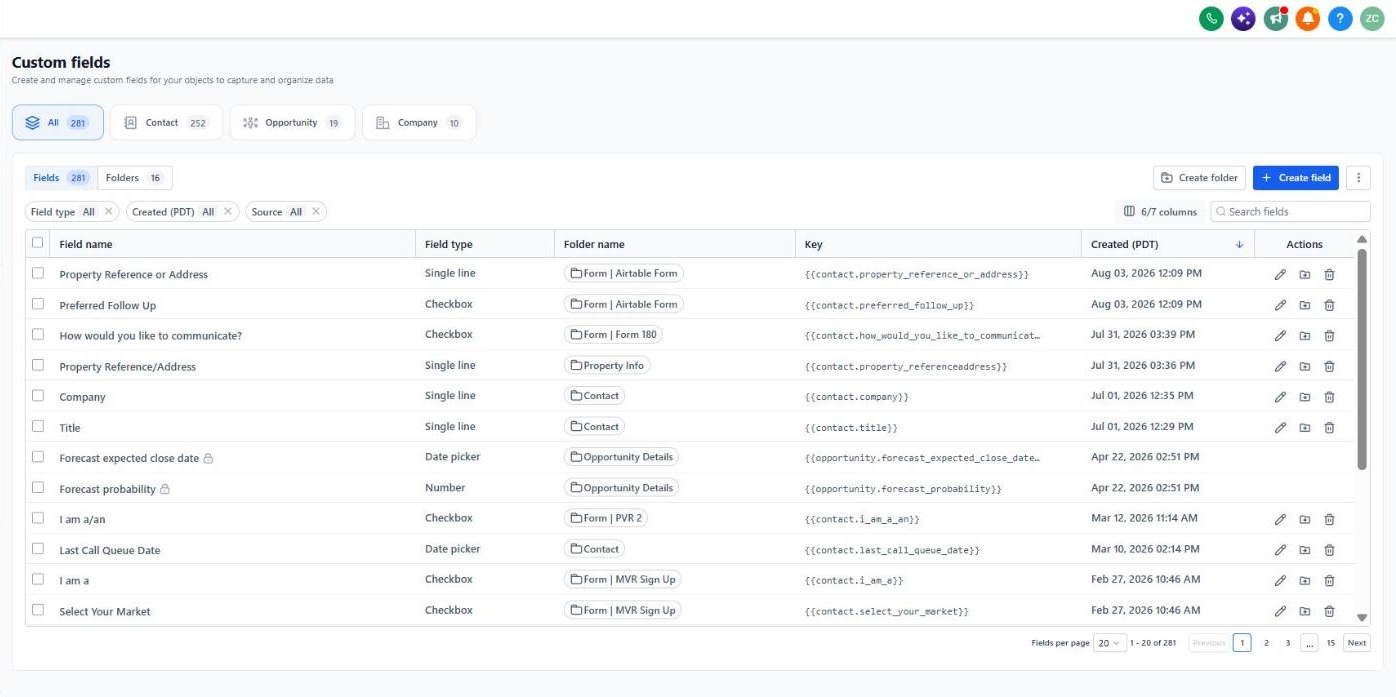
Task: Delete the Preferred Follow Up field
Action: (1329, 305)
